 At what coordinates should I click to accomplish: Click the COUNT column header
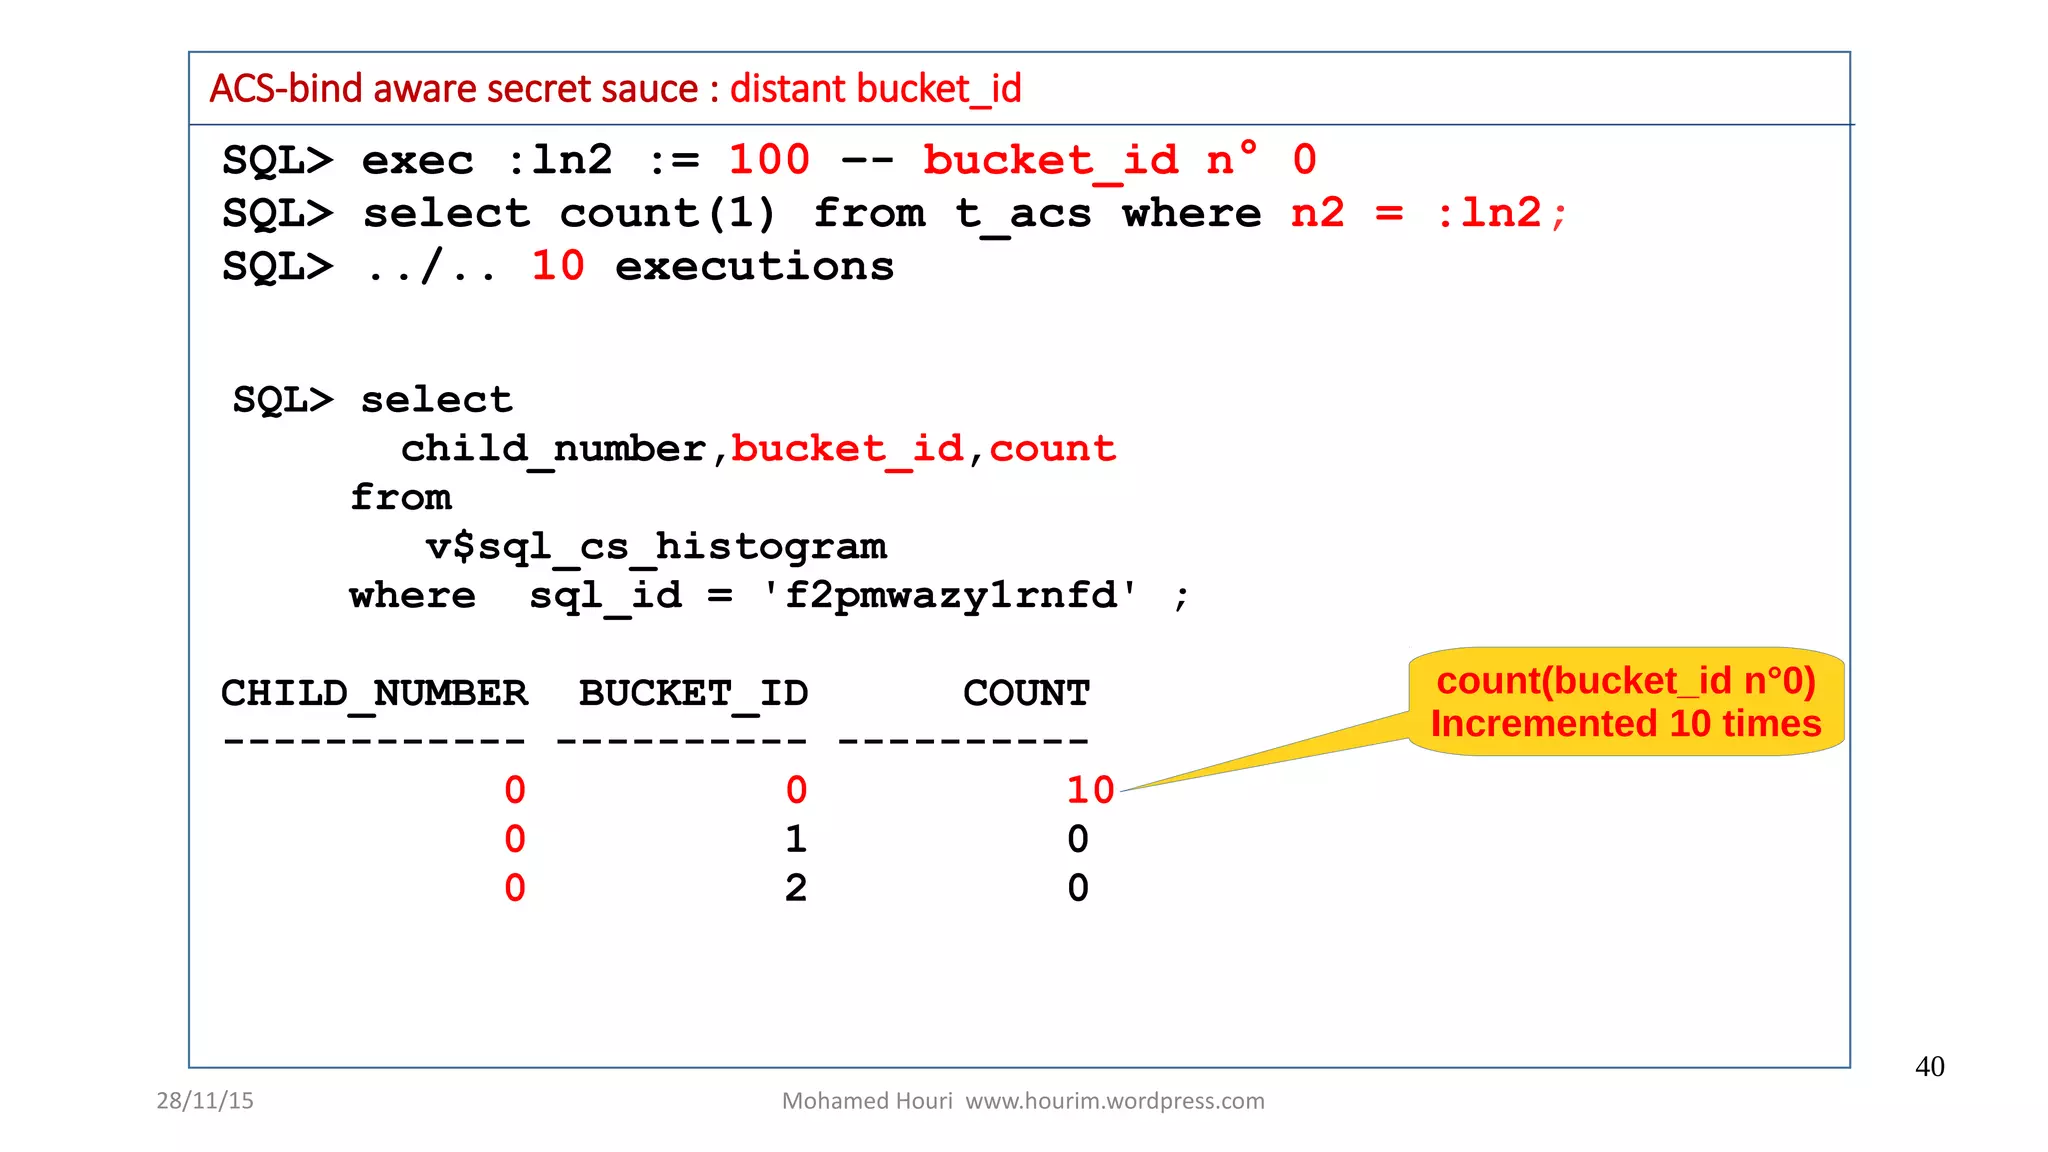[1026, 693]
